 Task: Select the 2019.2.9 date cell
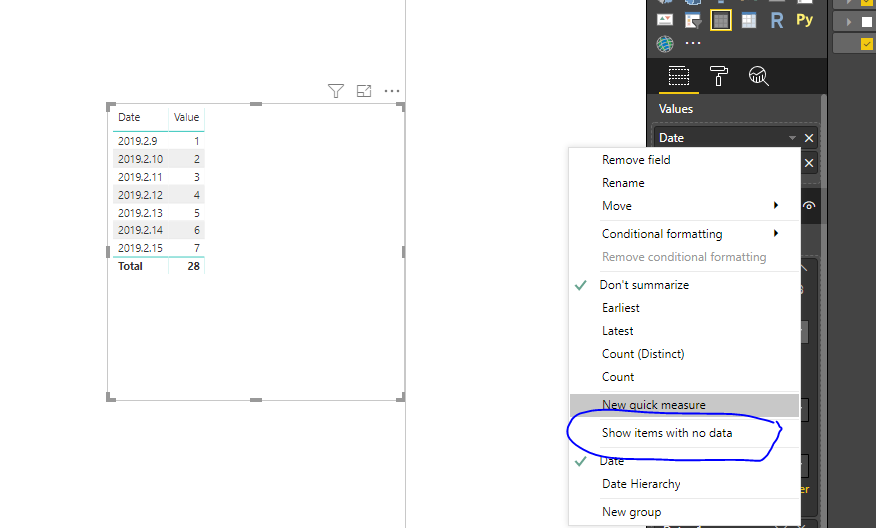137,141
